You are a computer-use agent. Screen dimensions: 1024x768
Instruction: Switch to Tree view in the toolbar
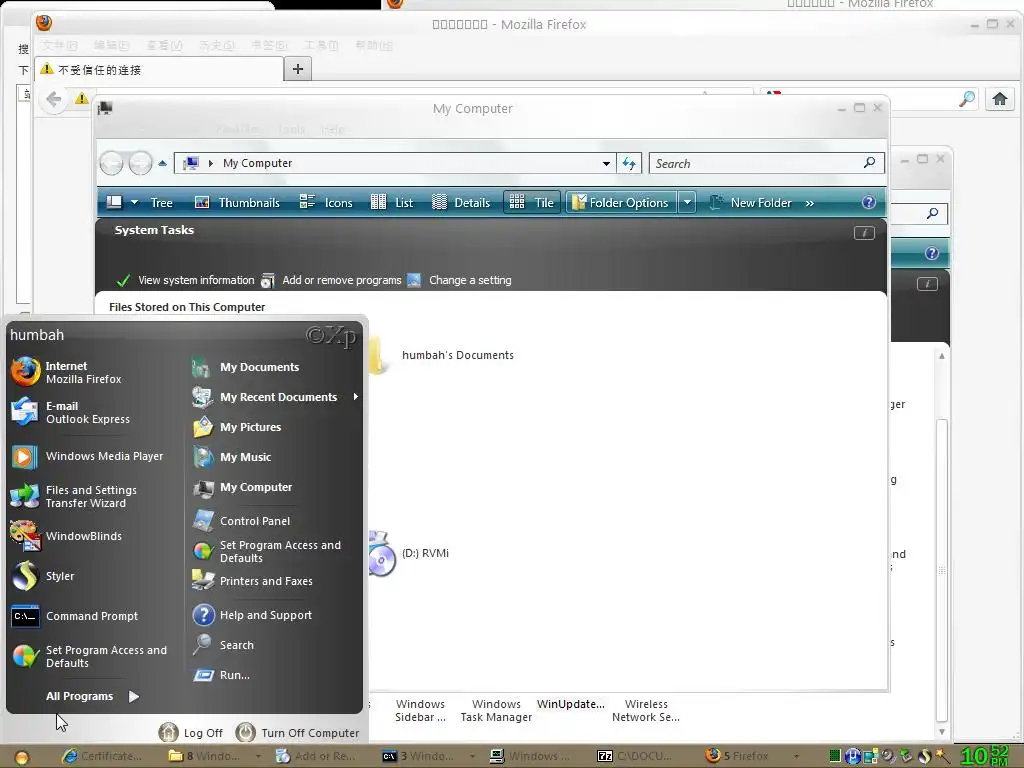[161, 203]
